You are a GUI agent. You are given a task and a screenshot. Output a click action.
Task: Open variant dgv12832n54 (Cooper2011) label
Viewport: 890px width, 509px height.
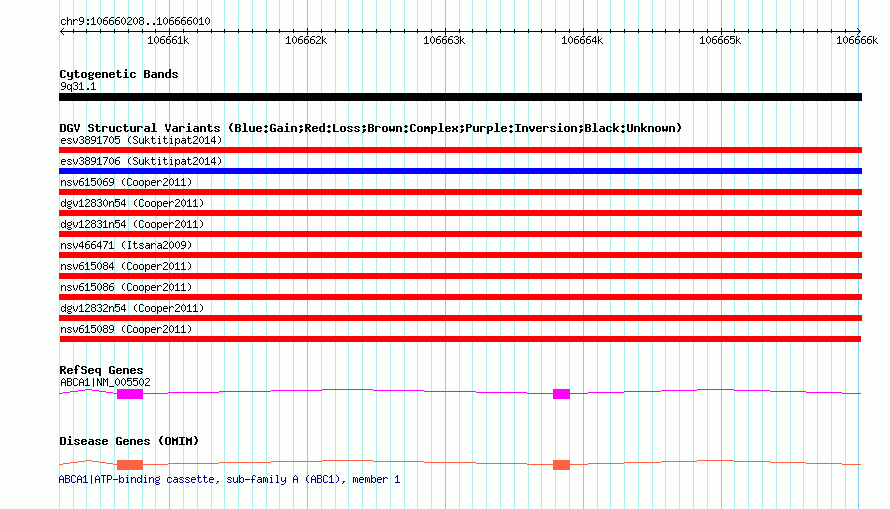coord(132,308)
